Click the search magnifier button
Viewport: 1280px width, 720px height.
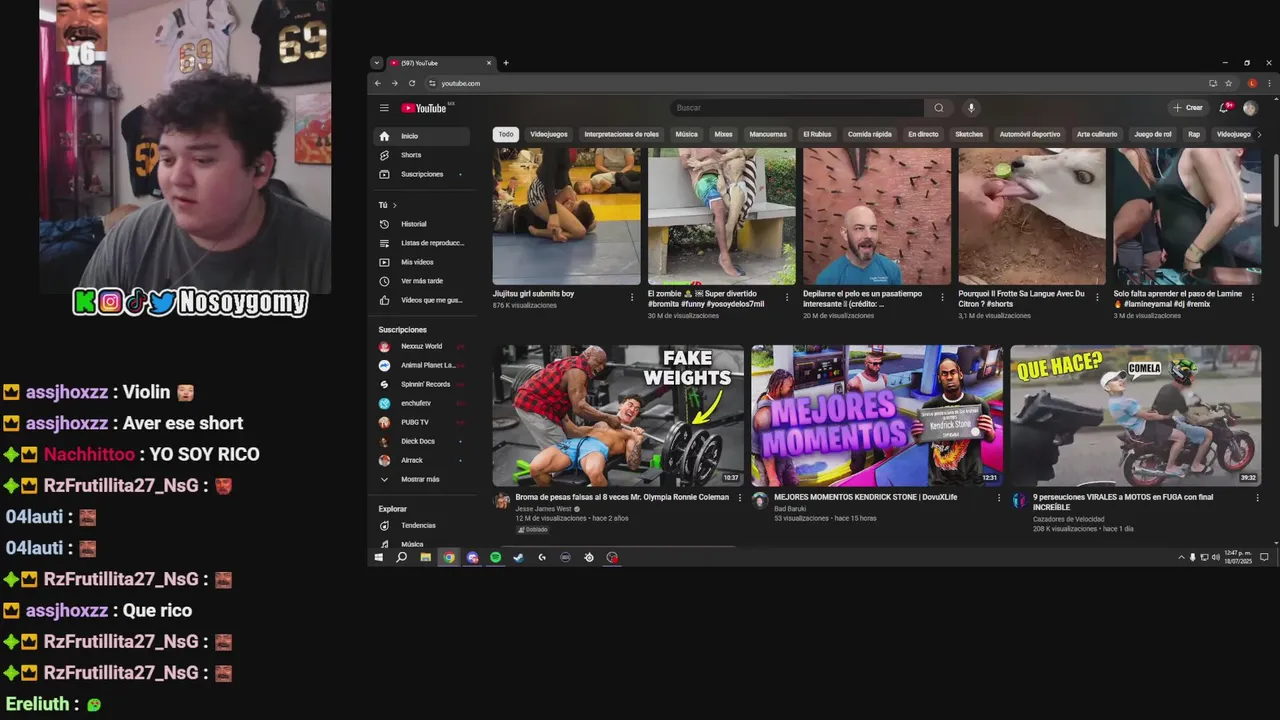tap(939, 108)
